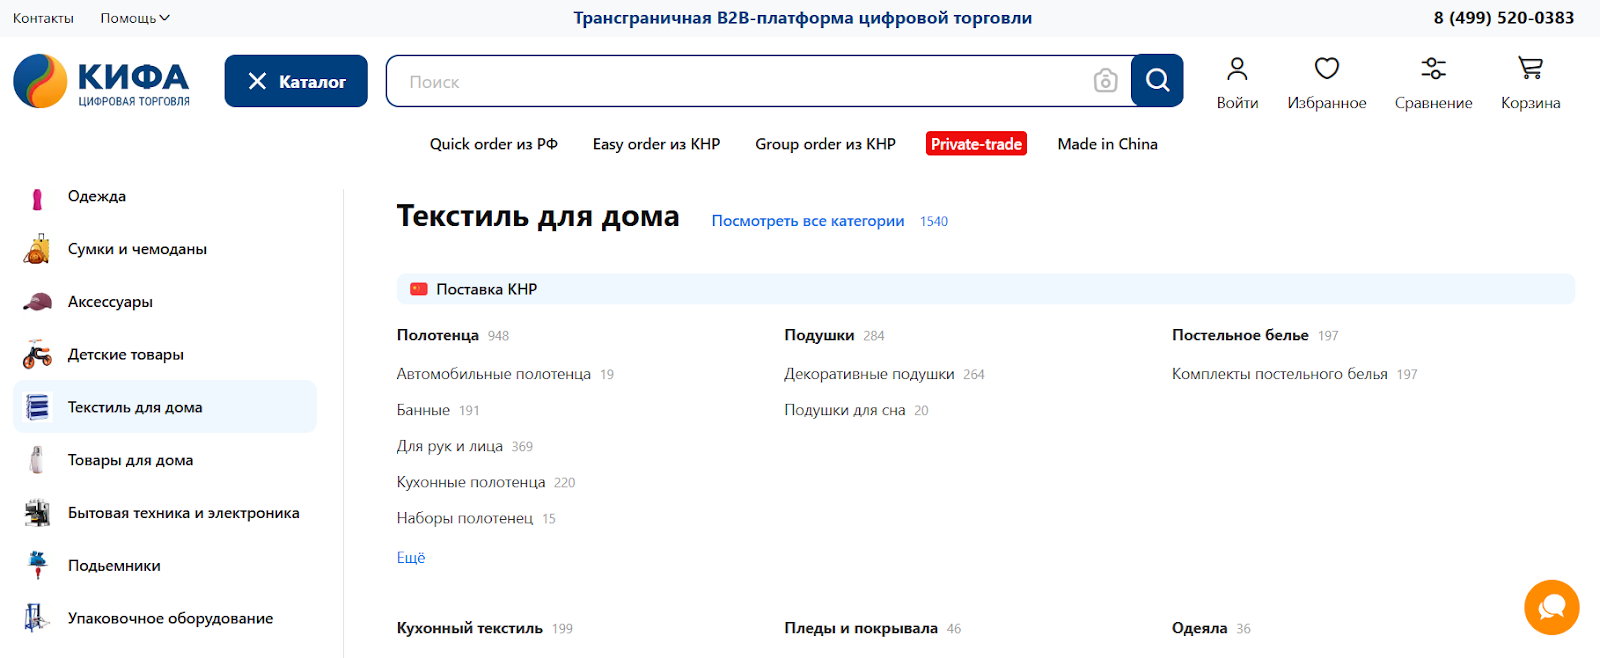Expand more towel categories with Ещё
The width and height of the screenshot is (1600, 658).
[411, 558]
